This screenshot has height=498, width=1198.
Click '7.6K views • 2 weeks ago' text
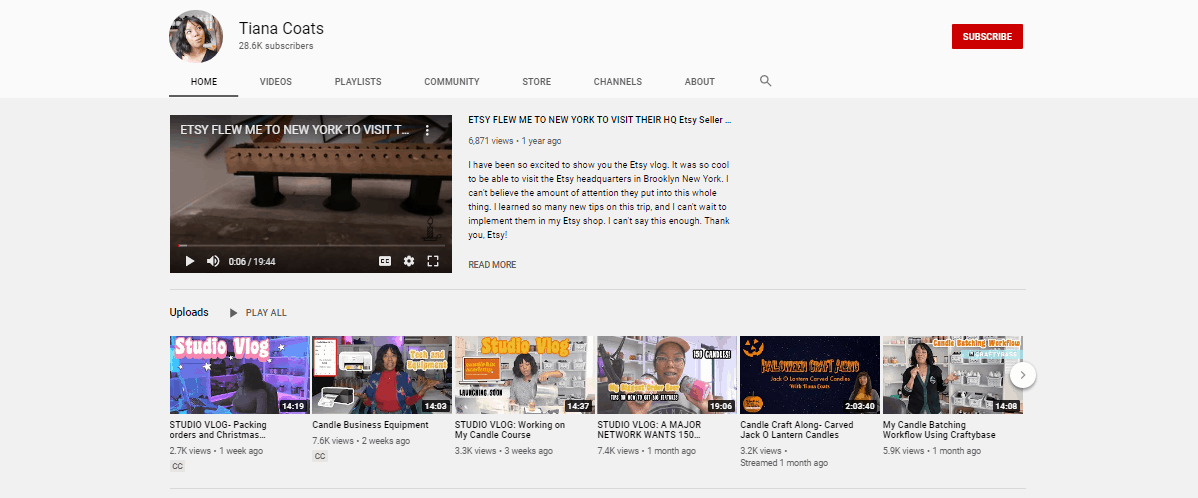coord(361,441)
